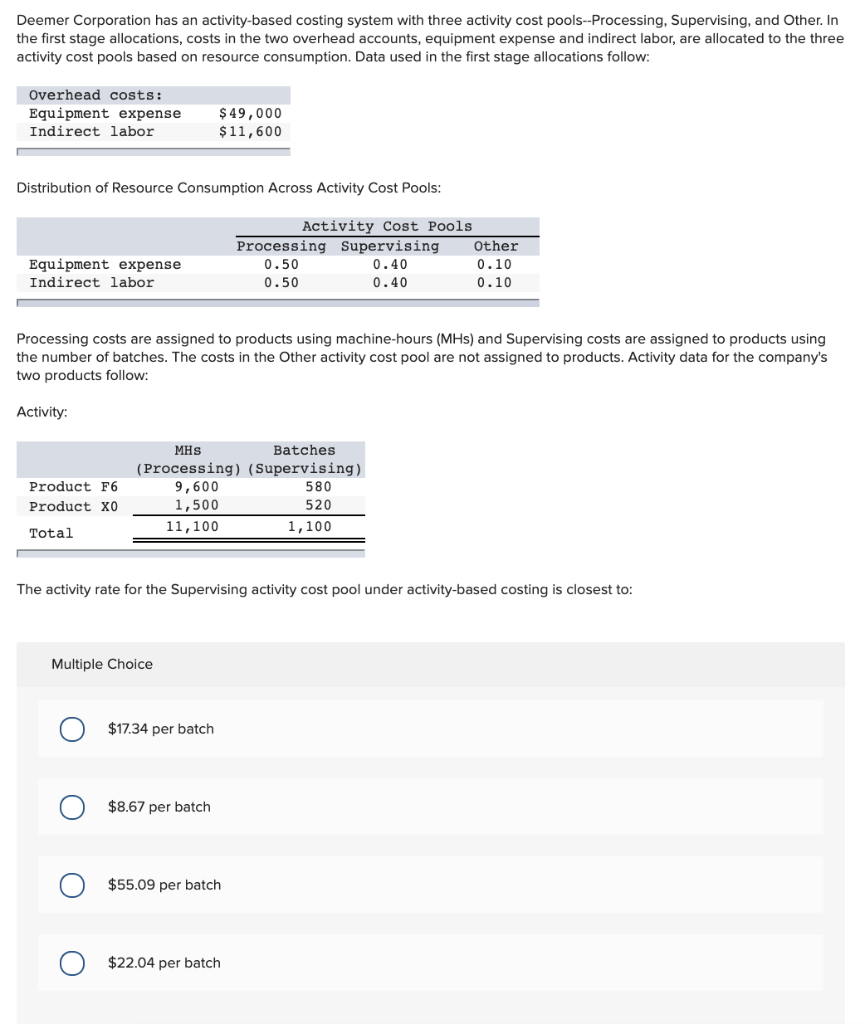Select the $8.67 per batch answer

click(71, 807)
